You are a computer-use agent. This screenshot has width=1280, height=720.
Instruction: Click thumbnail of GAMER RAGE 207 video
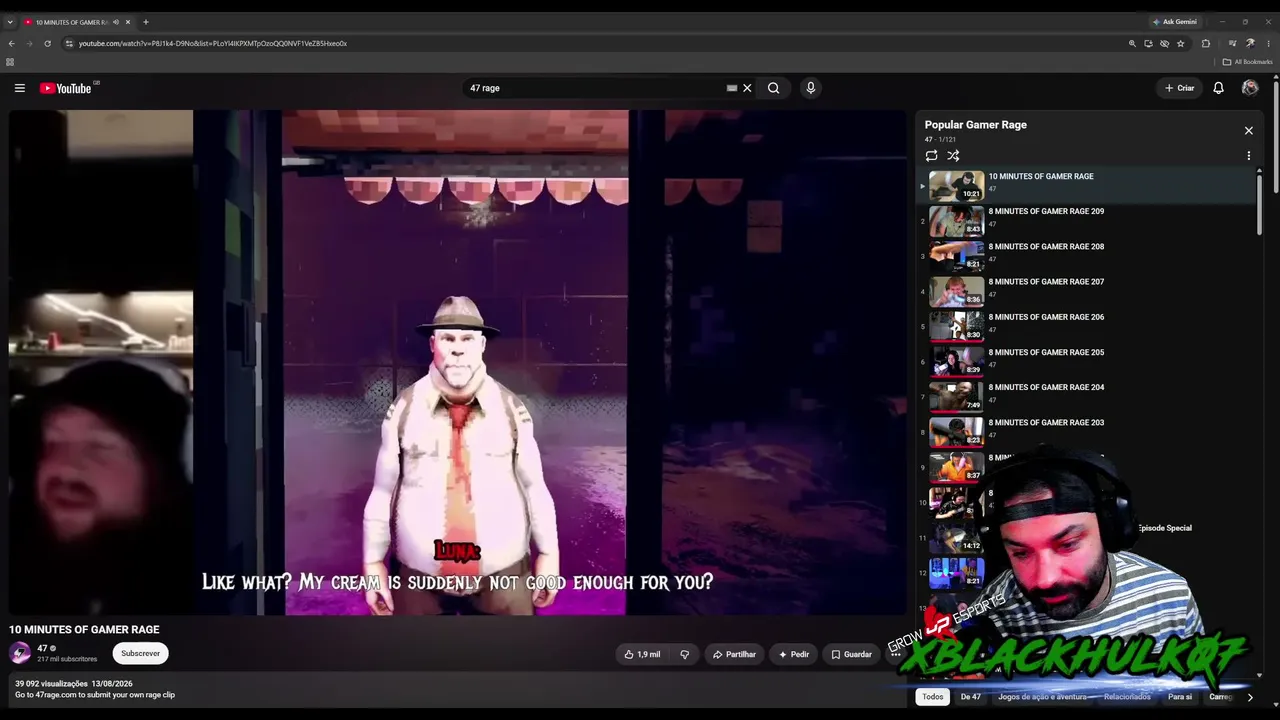957,291
